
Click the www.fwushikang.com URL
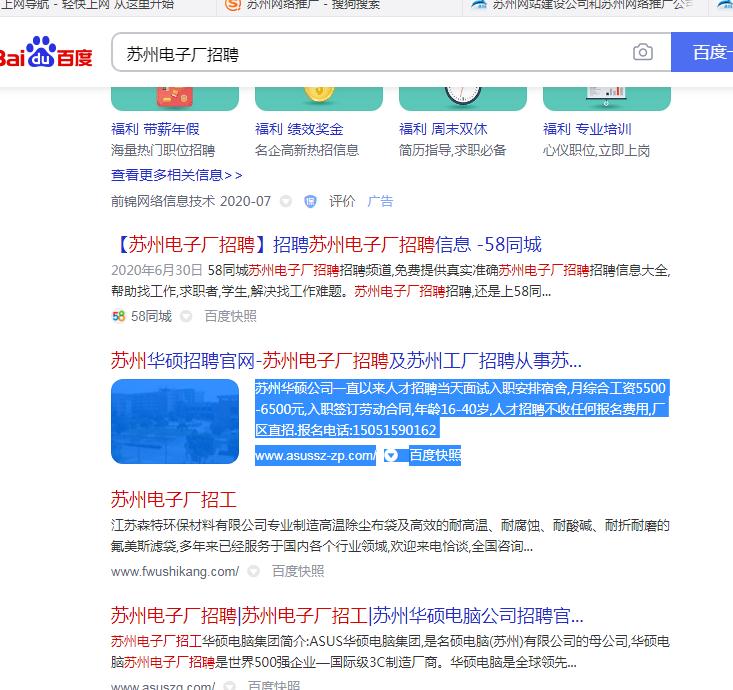point(175,571)
